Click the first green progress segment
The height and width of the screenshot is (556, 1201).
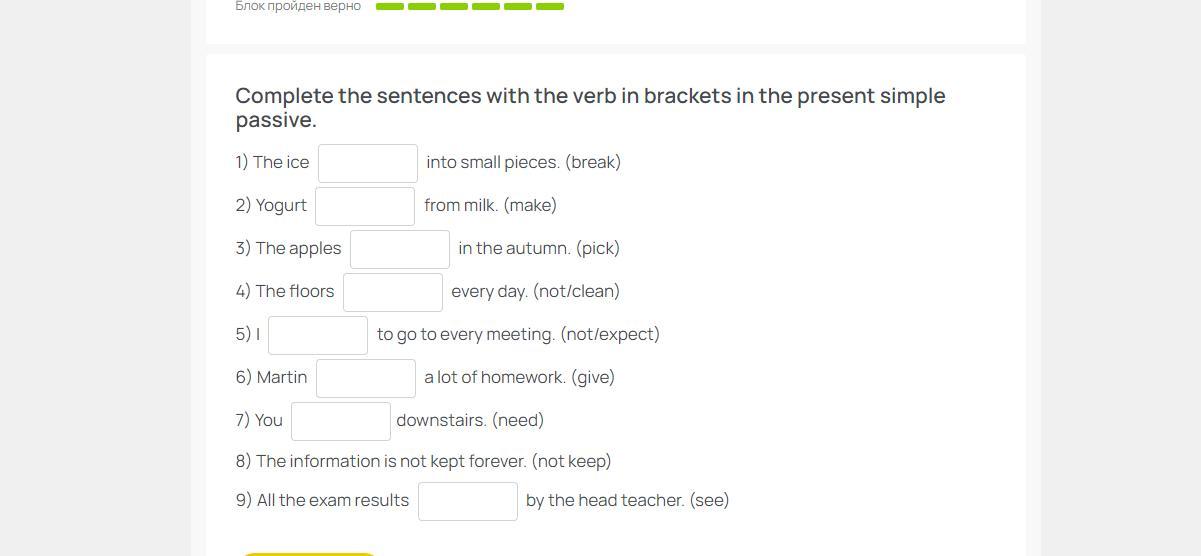point(390,7)
